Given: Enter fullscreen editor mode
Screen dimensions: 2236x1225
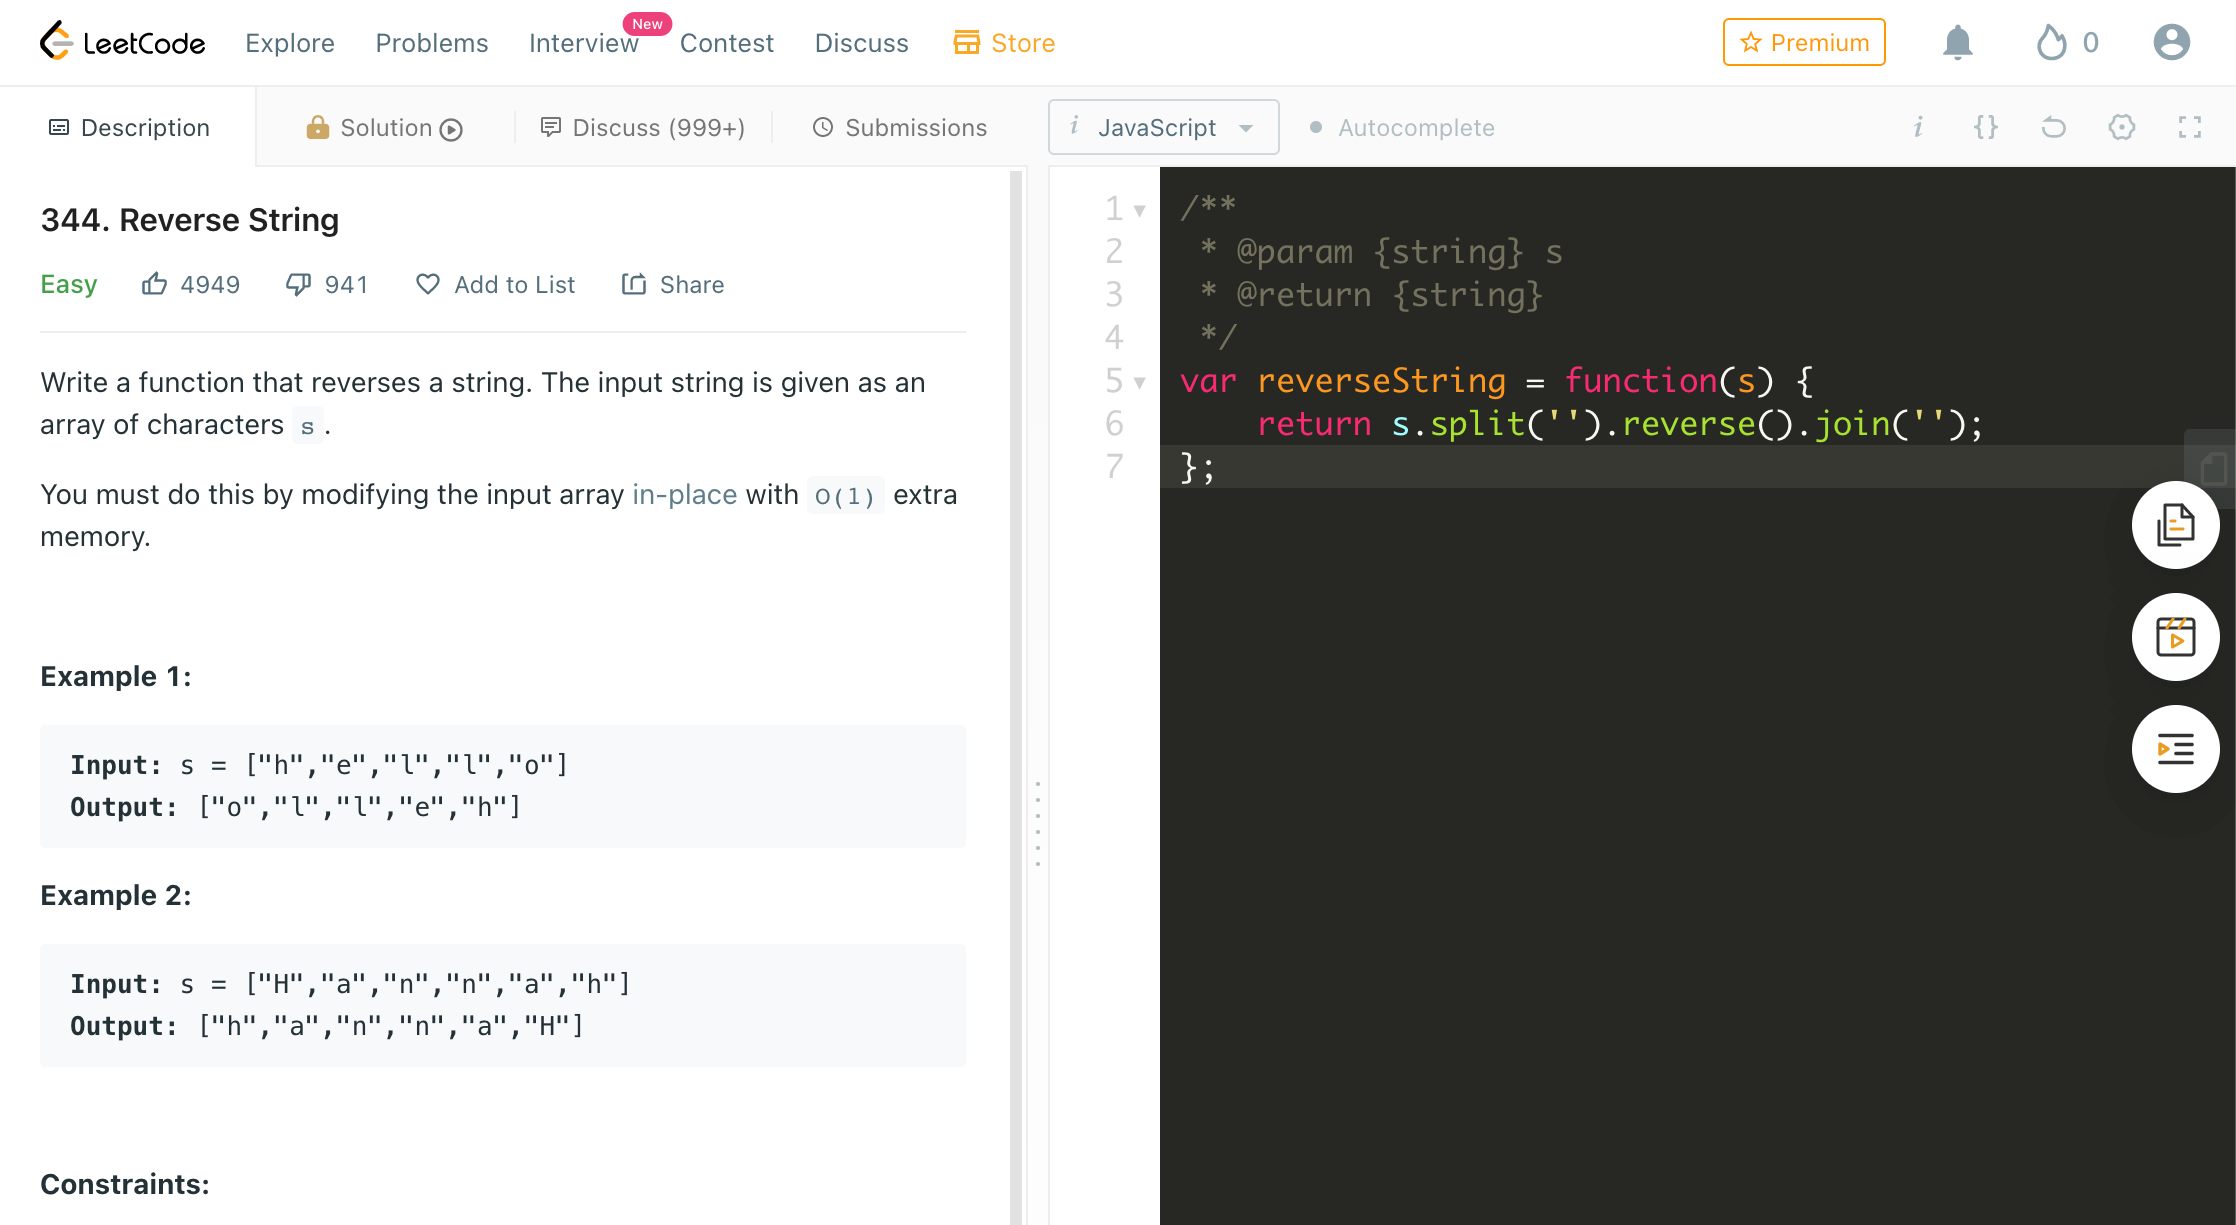Looking at the screenshot, I should [x=2190, y=127].
